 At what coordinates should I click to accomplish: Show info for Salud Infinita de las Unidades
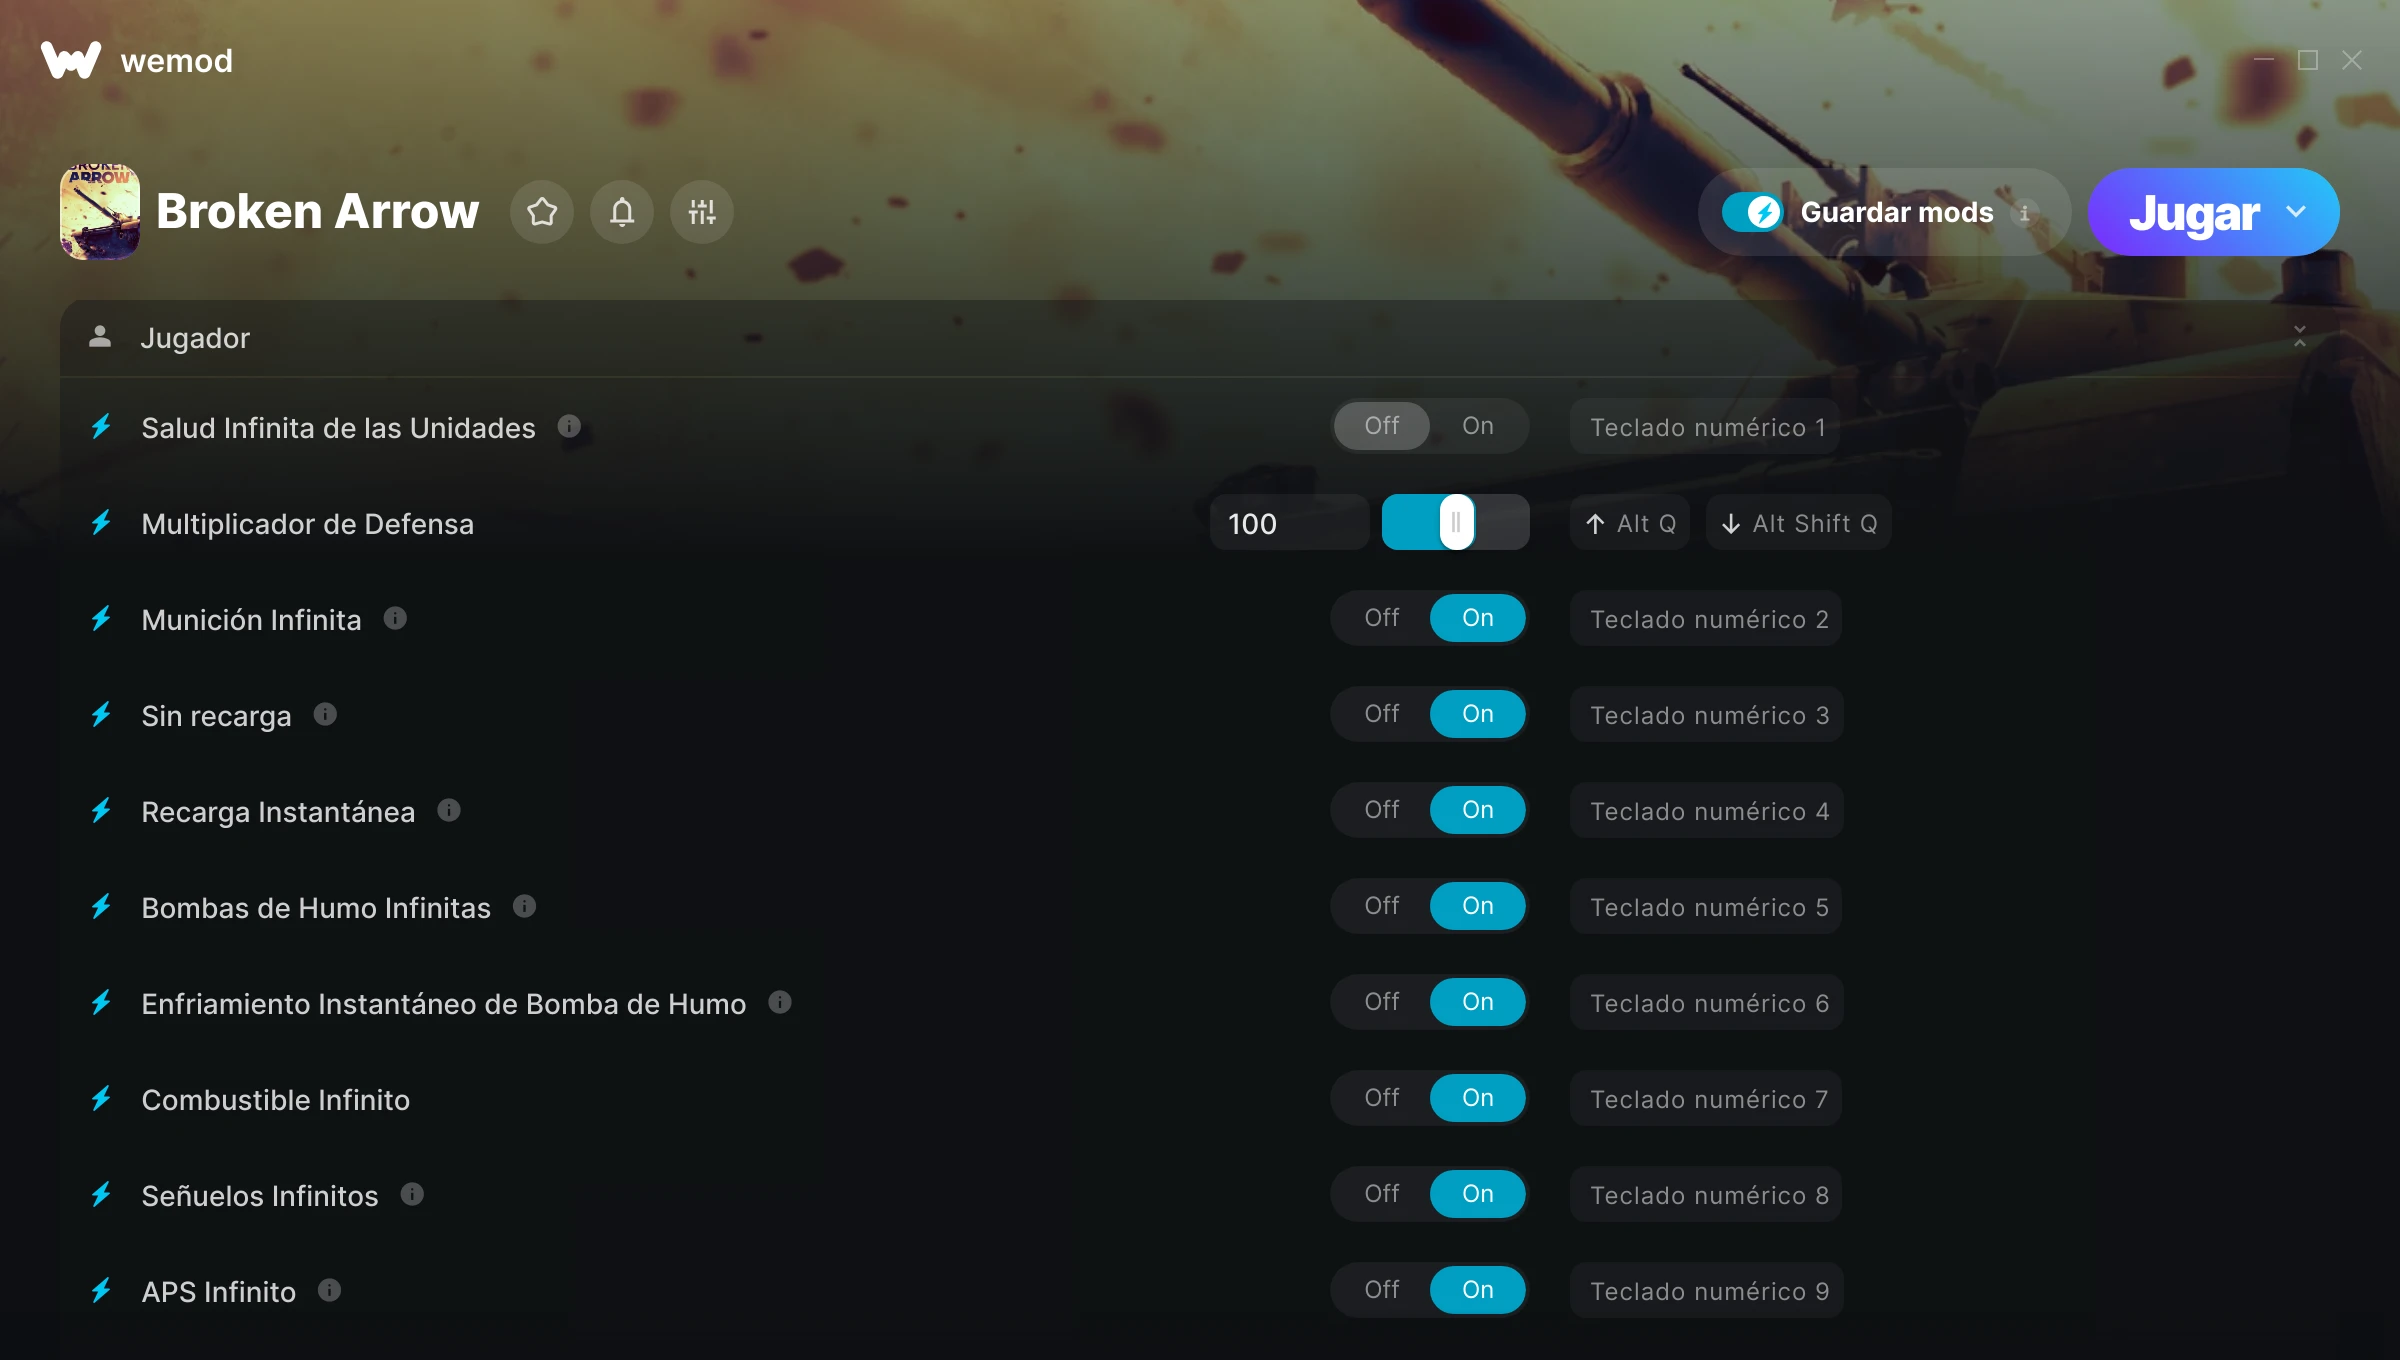[x=569, y=427]
